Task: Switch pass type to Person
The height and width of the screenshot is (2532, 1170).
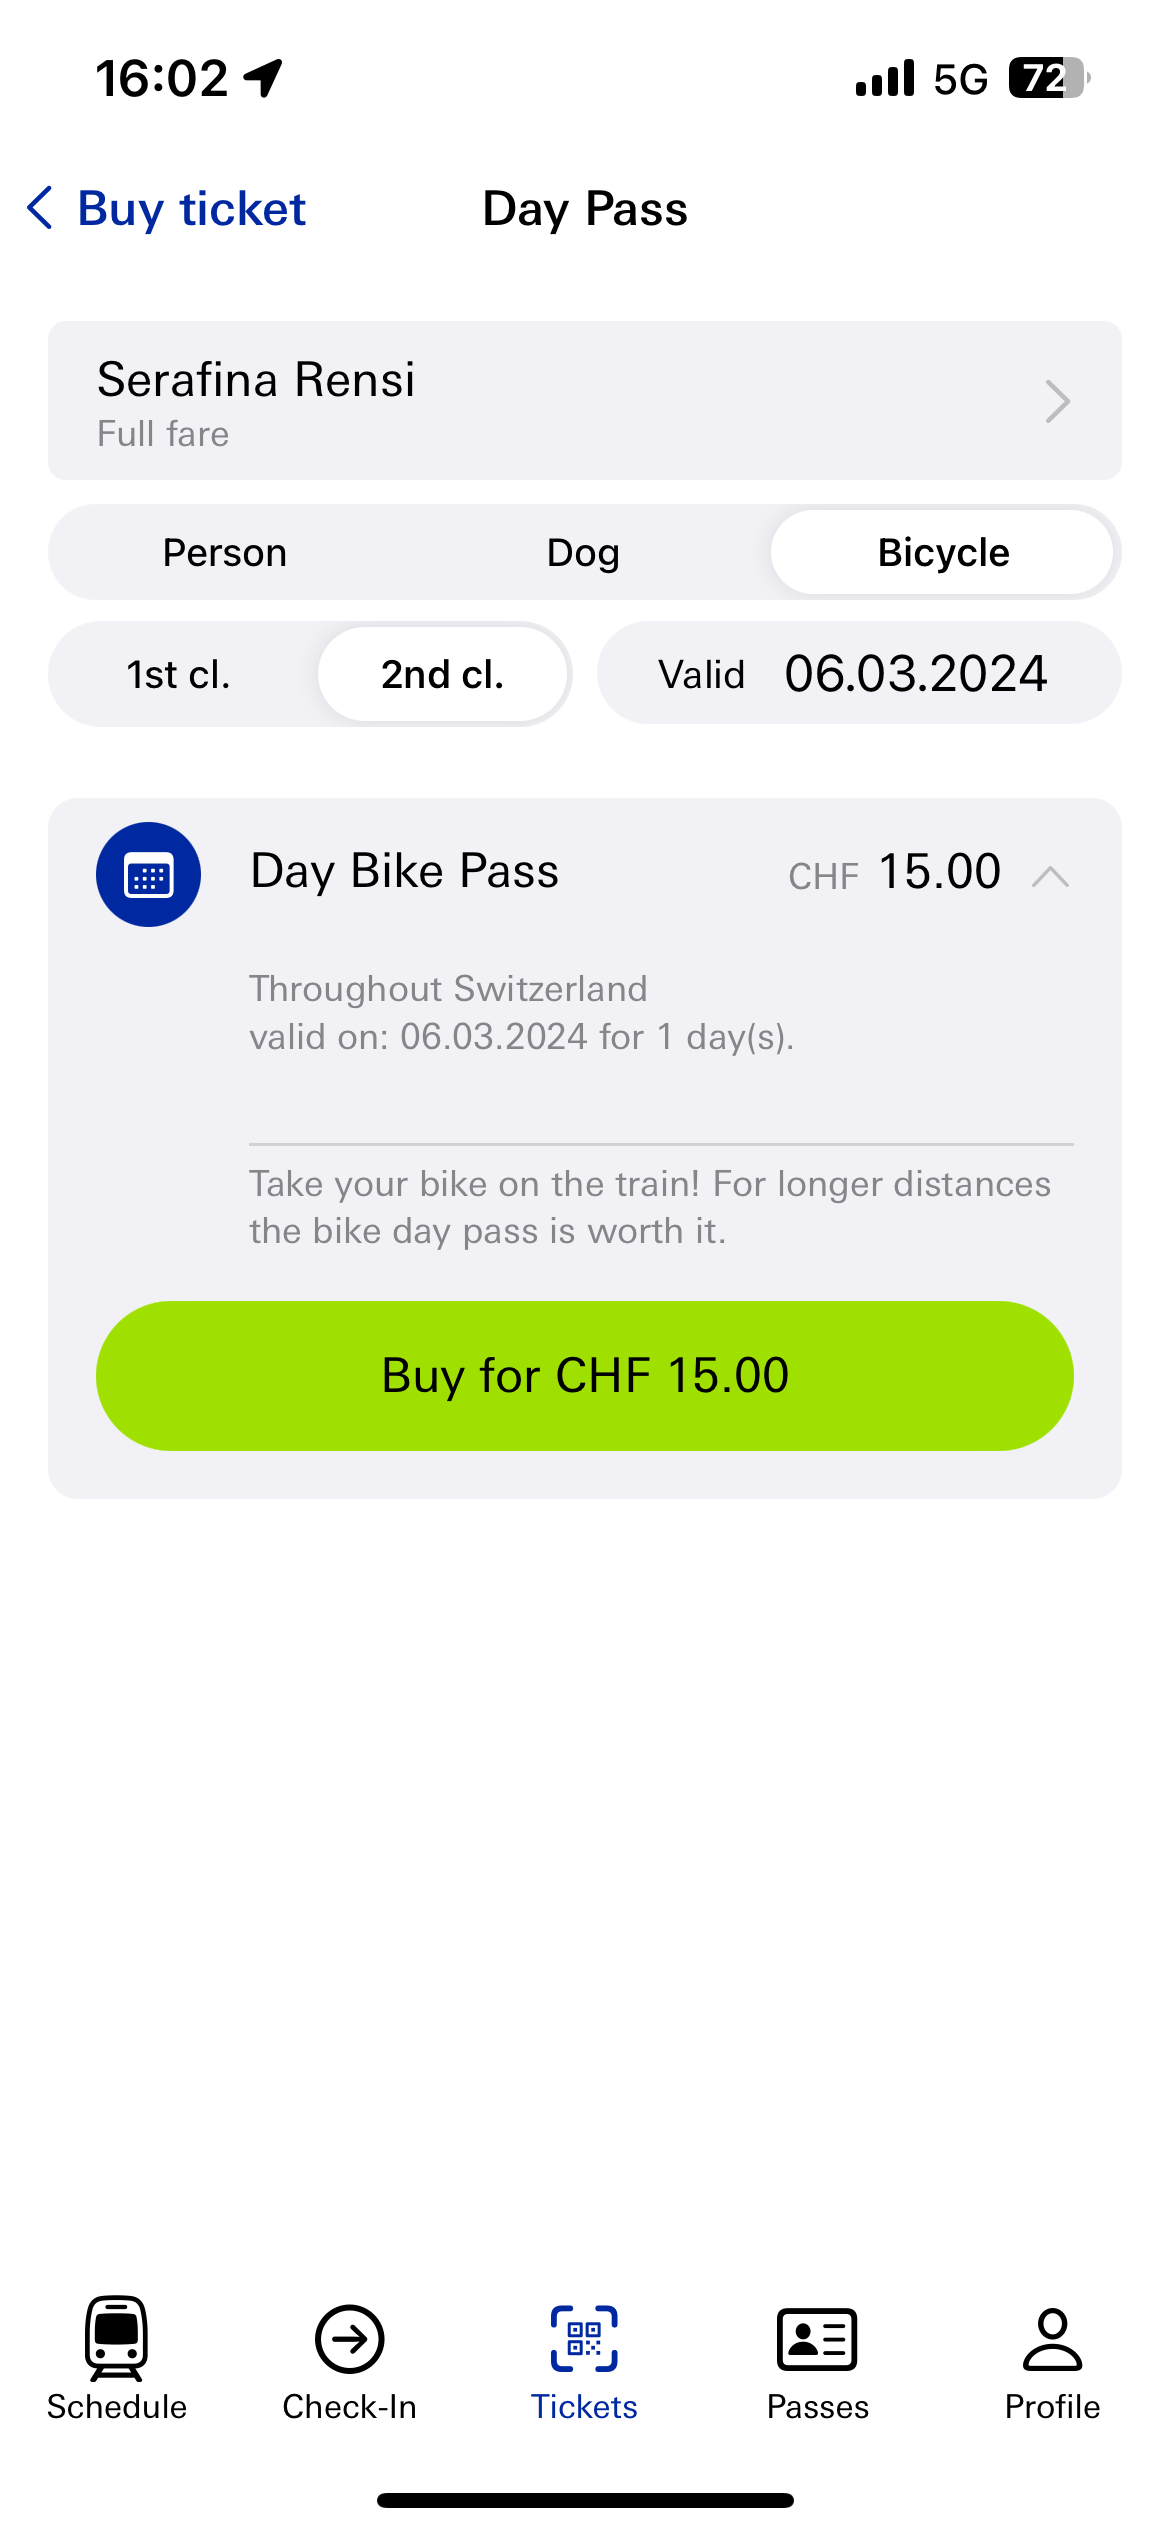Action: pos(225,552)
